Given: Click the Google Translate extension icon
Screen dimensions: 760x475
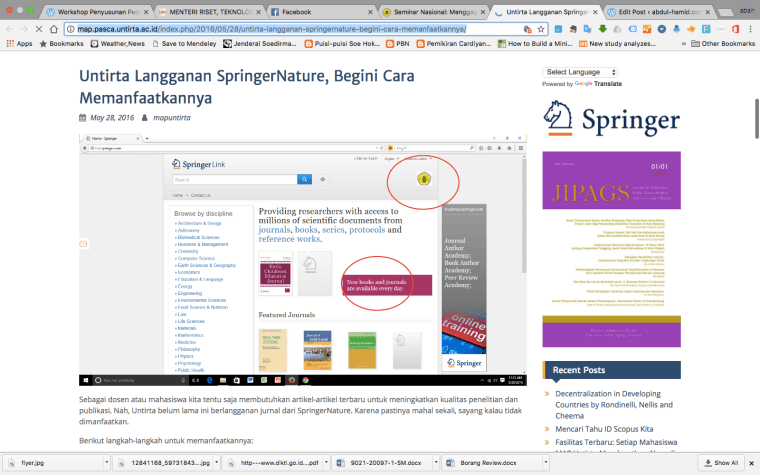Looking at the screenshot, I should pos(587,29).
